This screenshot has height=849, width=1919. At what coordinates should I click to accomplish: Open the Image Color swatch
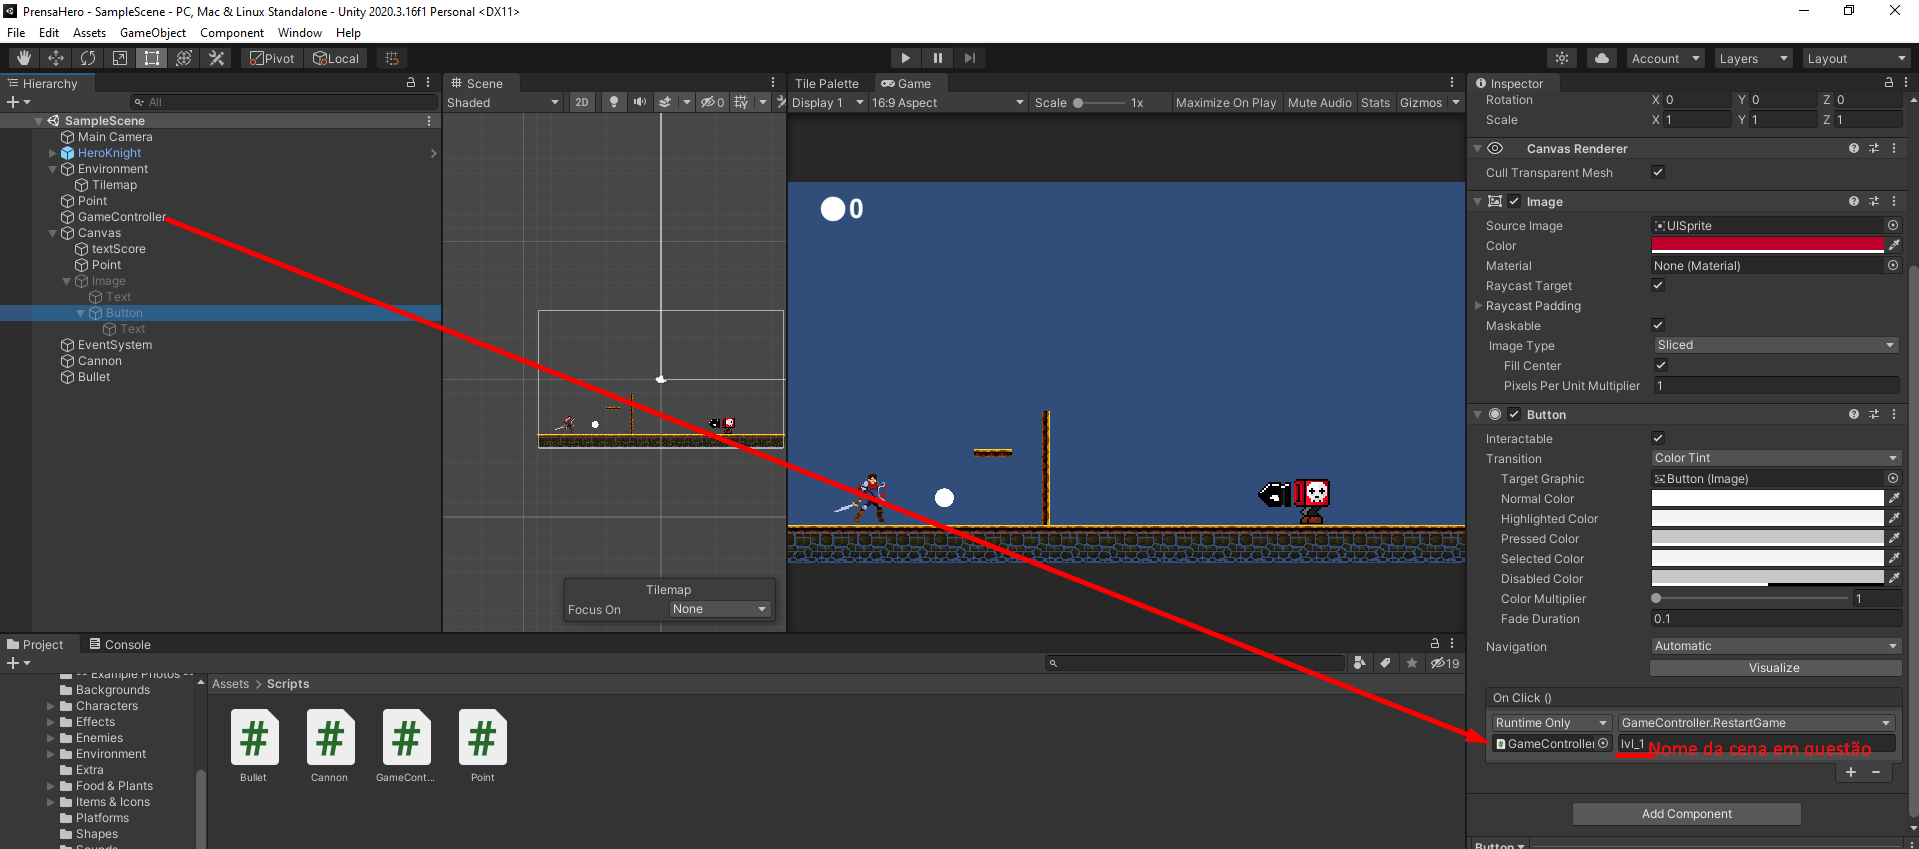[x=1767, y=245]
